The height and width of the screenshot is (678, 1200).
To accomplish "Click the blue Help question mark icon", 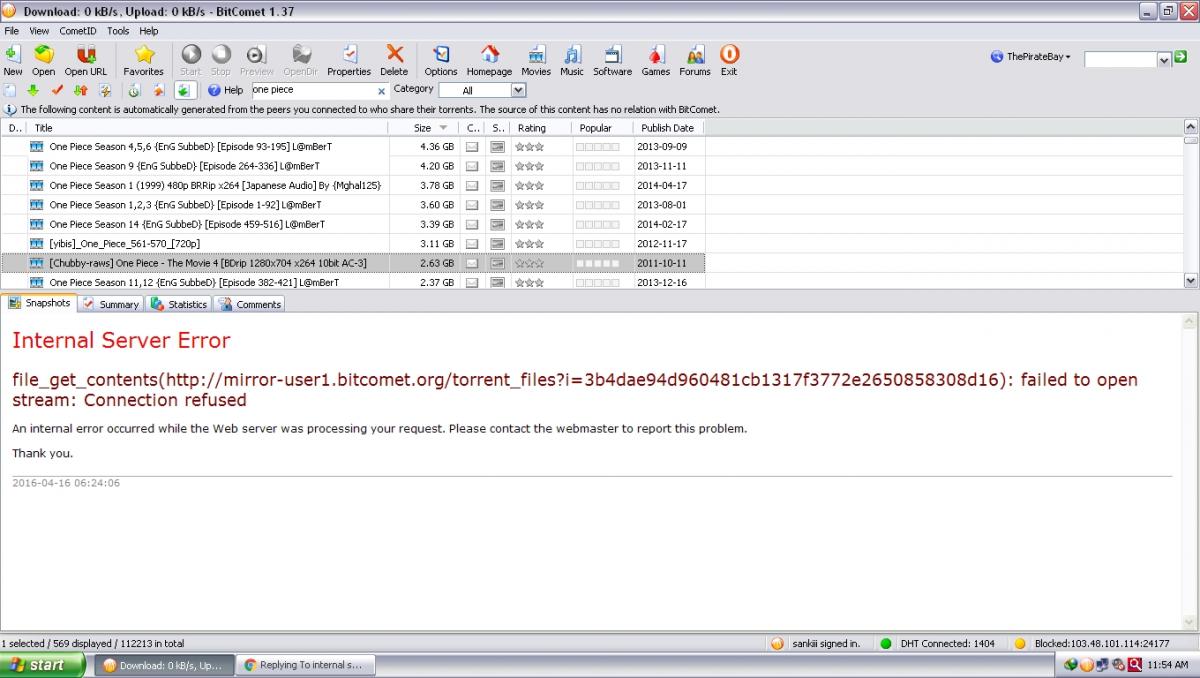I will [x=213, y=90].
